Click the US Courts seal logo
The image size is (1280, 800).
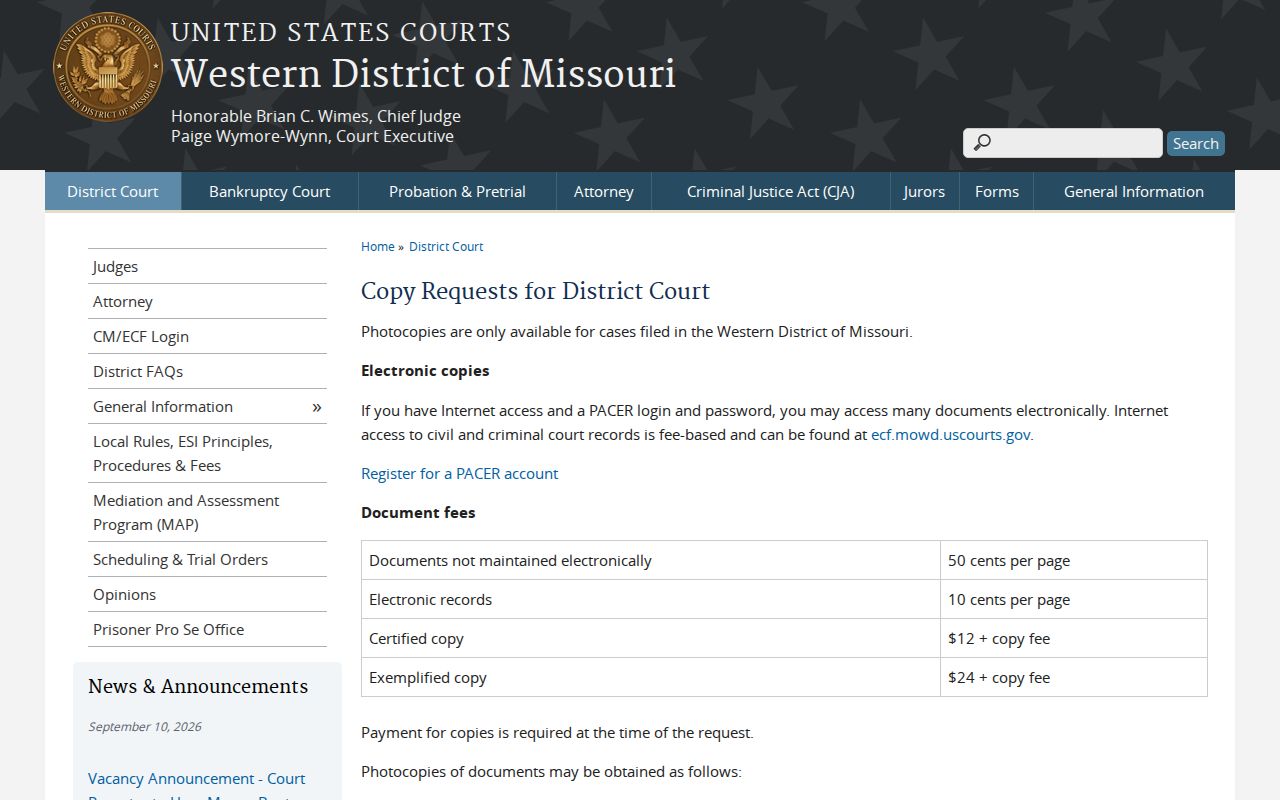coord(108,67)
